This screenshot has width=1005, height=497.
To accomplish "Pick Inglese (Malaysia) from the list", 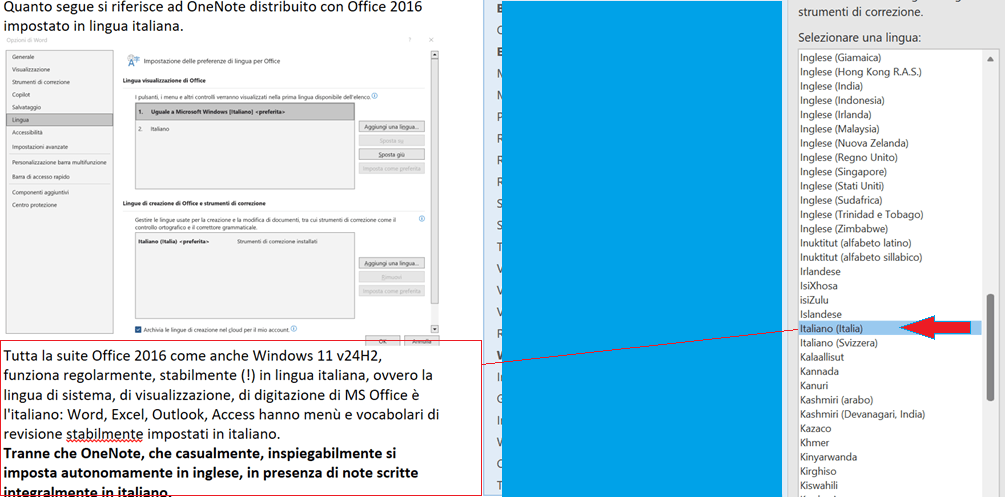I will 840,129.
